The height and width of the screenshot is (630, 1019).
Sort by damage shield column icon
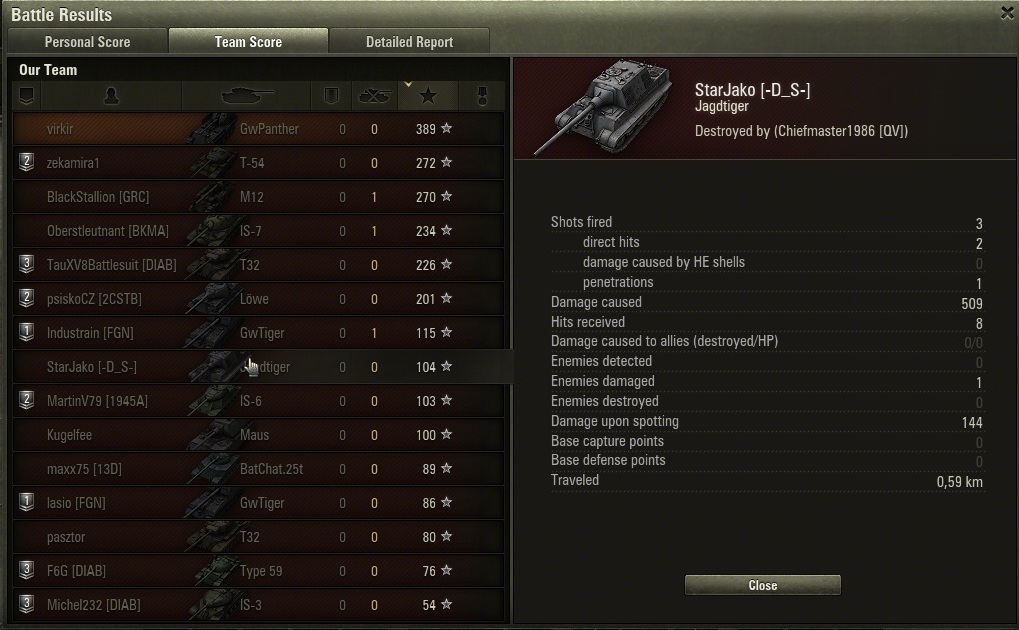(x=331, y=96)
